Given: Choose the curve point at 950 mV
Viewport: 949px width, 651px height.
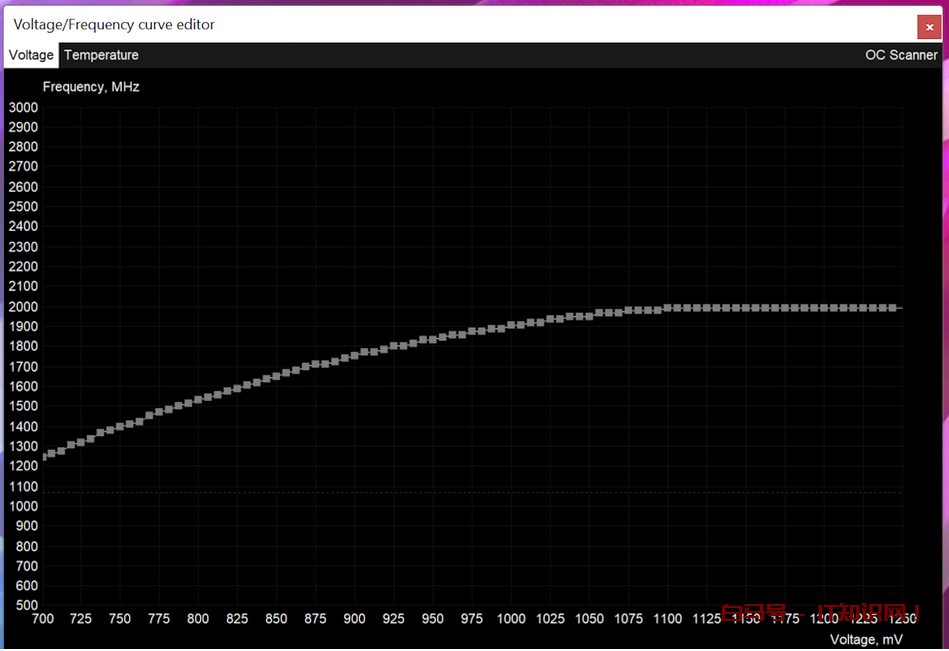Looking at the screenshot, I should [x=433, y=339].
